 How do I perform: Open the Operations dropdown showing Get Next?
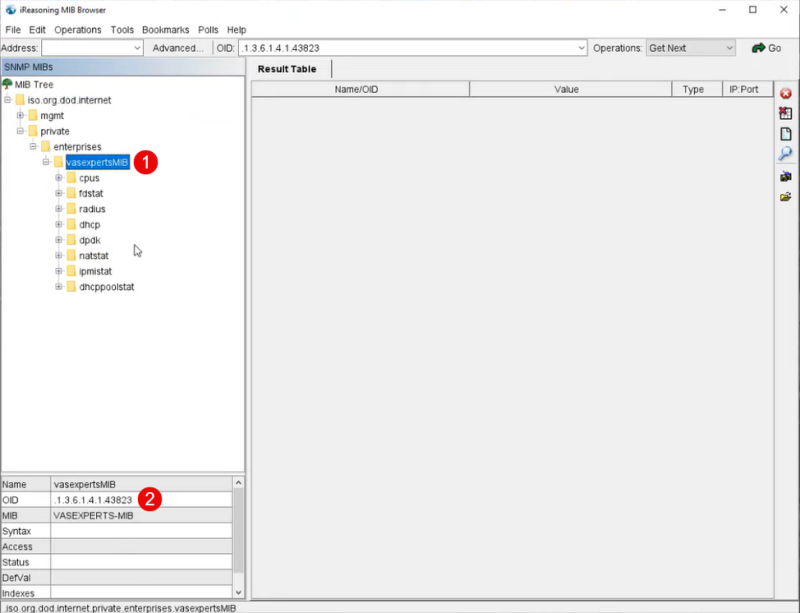729,48
